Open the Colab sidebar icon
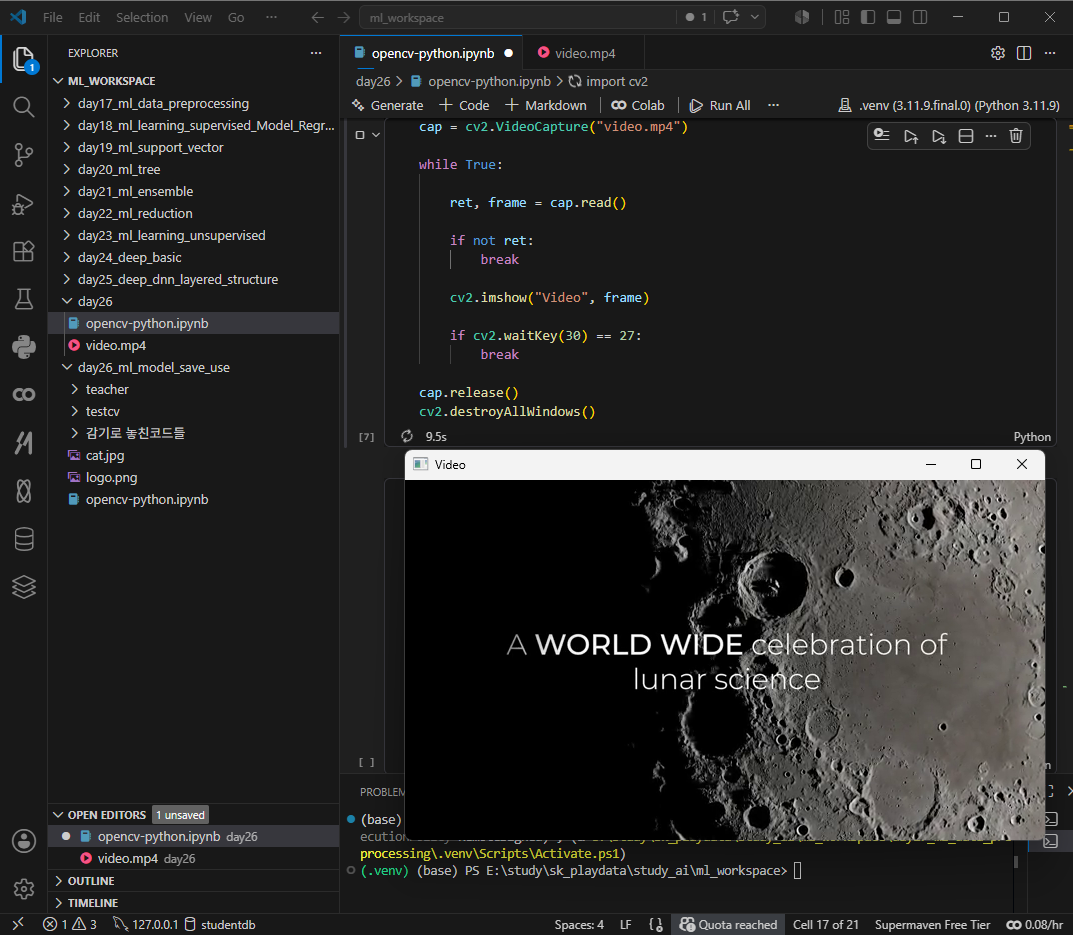This screenshot has width=1073, height=935. click(24, 395)
